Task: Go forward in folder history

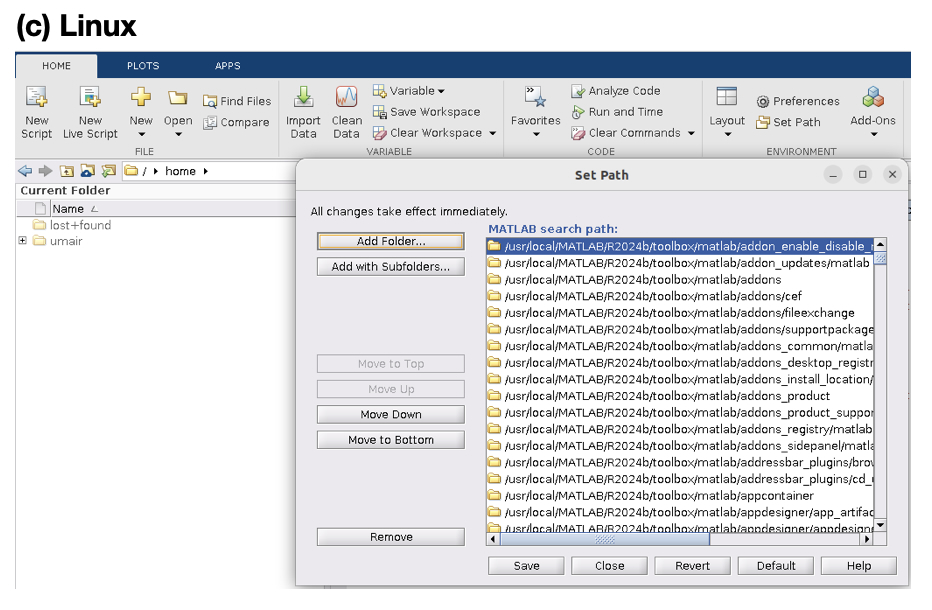Action: 45,171
